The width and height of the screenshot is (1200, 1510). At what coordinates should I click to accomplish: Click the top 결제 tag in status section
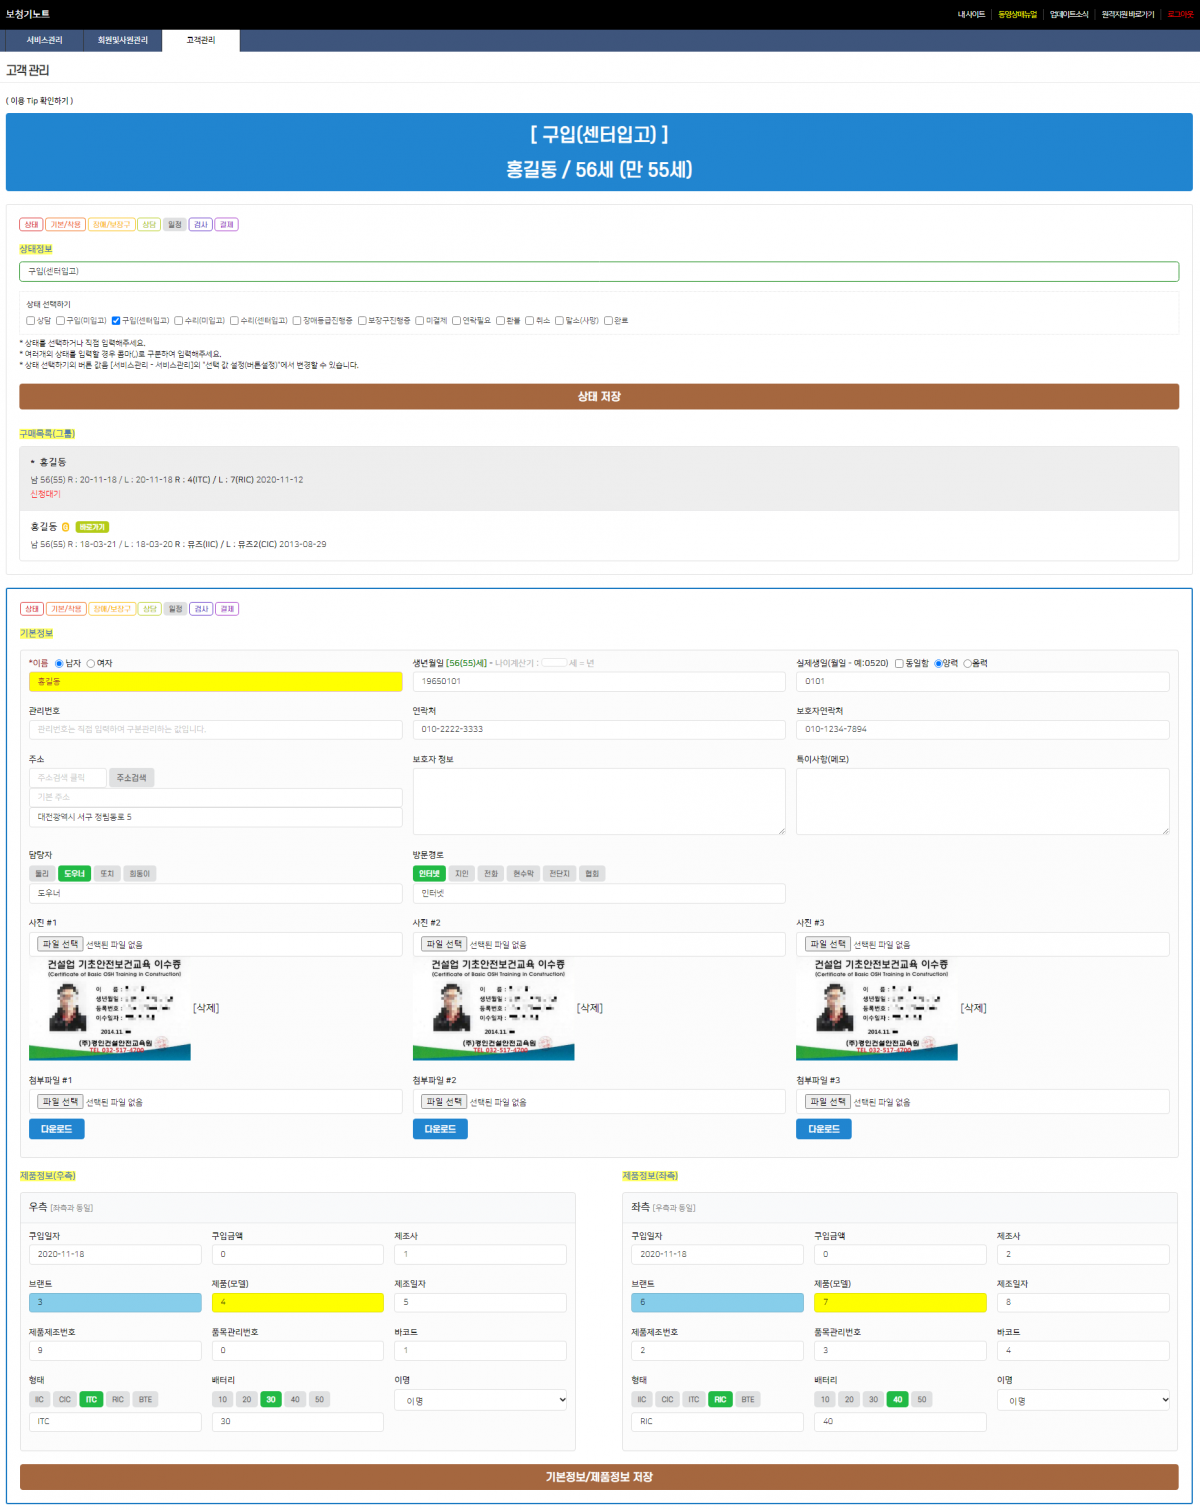[227, 224]
